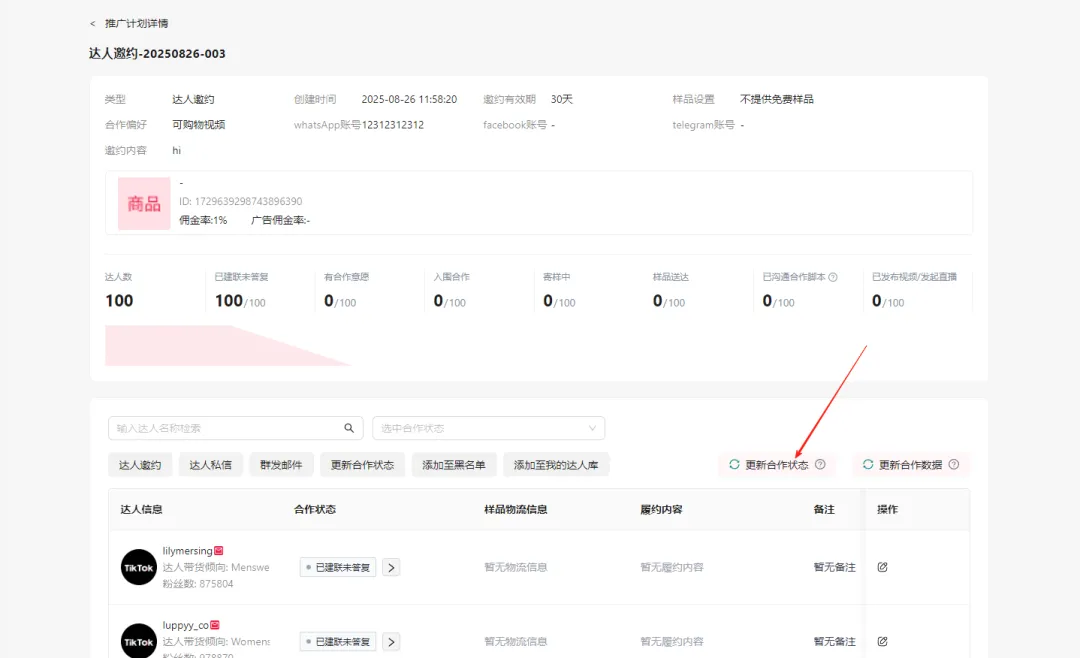Click the 达人信息 column header
1080x658 pixels.
point(141,509)
